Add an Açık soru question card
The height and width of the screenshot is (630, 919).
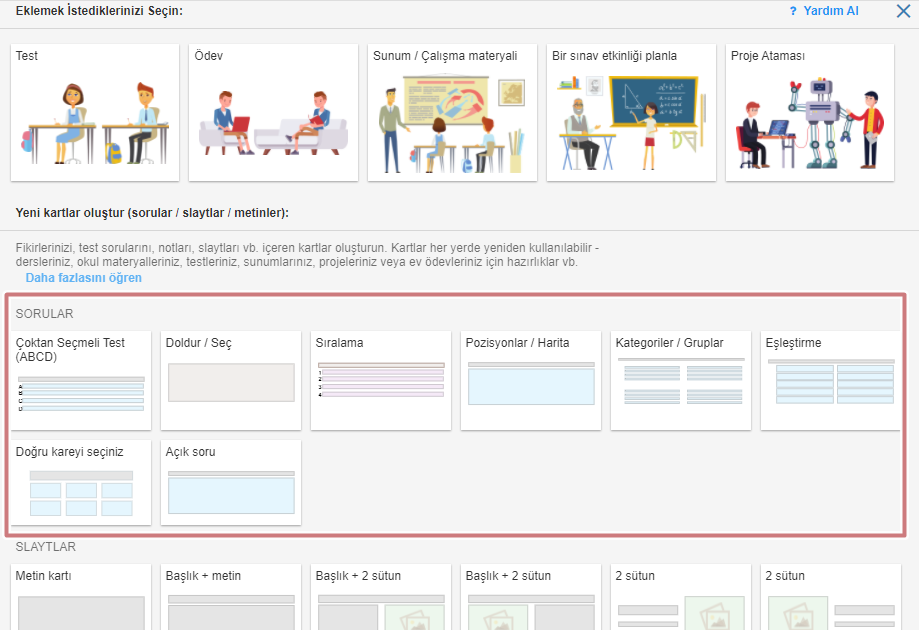click(231, 482)
